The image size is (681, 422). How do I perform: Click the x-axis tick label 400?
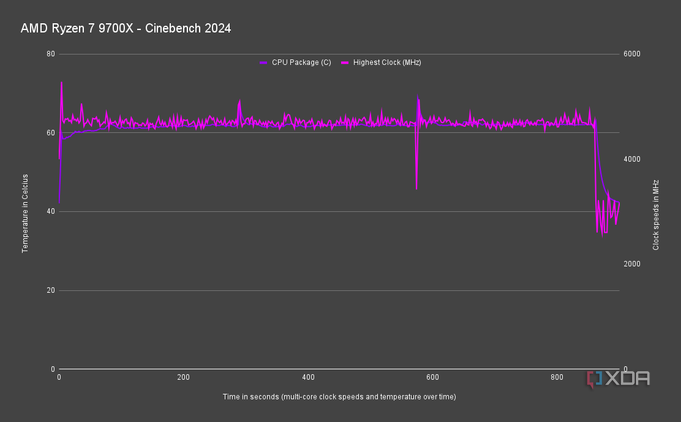point(308,378)
